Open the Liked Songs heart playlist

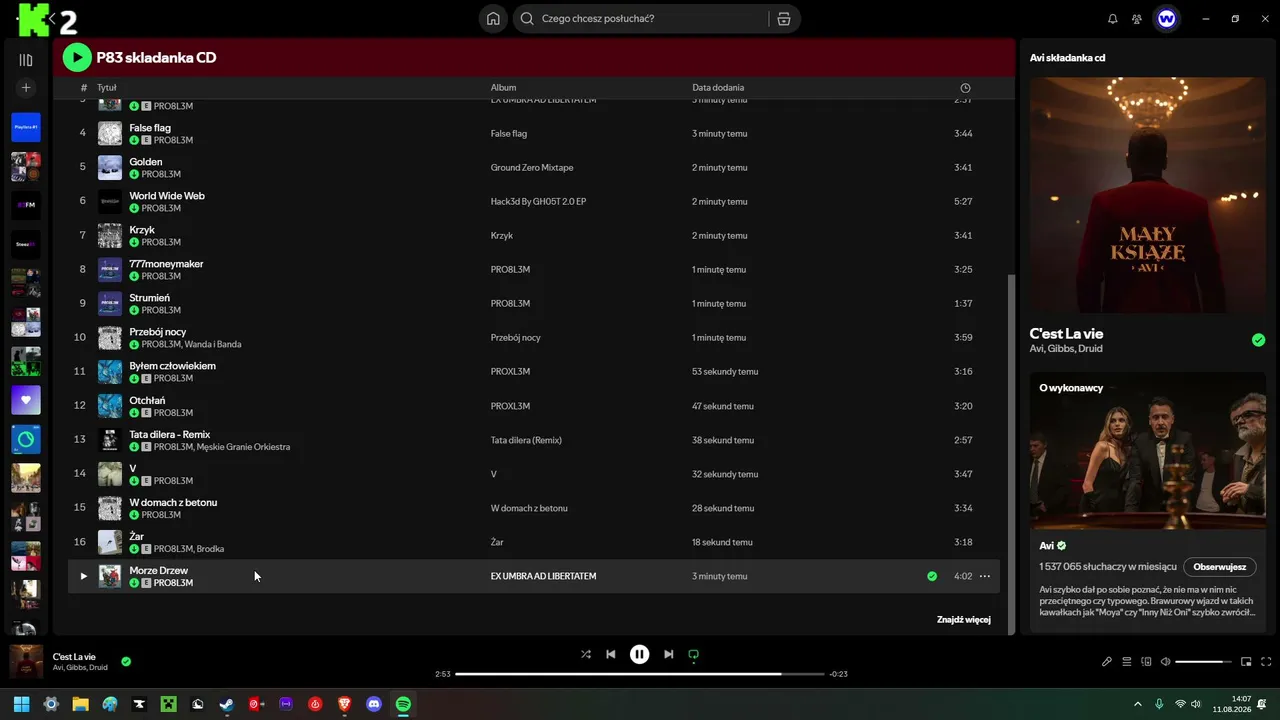(x=26, y=400)
